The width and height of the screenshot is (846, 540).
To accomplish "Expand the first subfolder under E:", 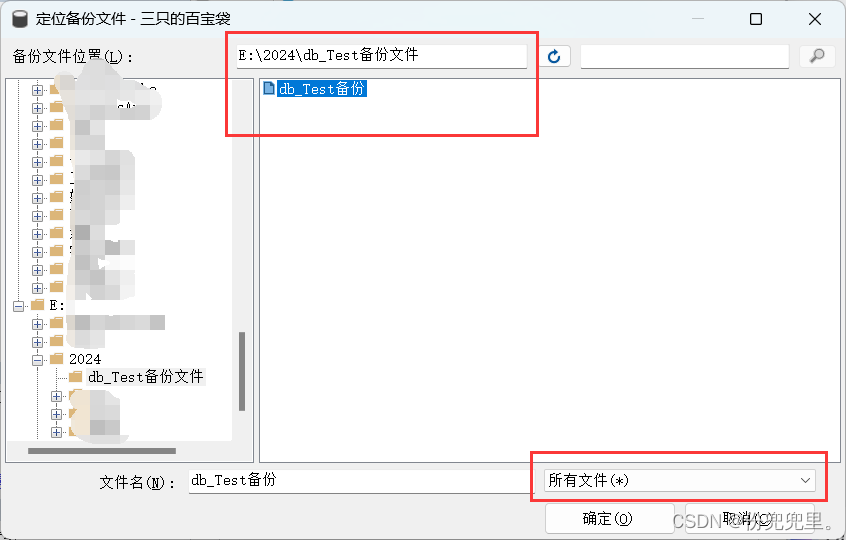I will [x=37, y=324].
